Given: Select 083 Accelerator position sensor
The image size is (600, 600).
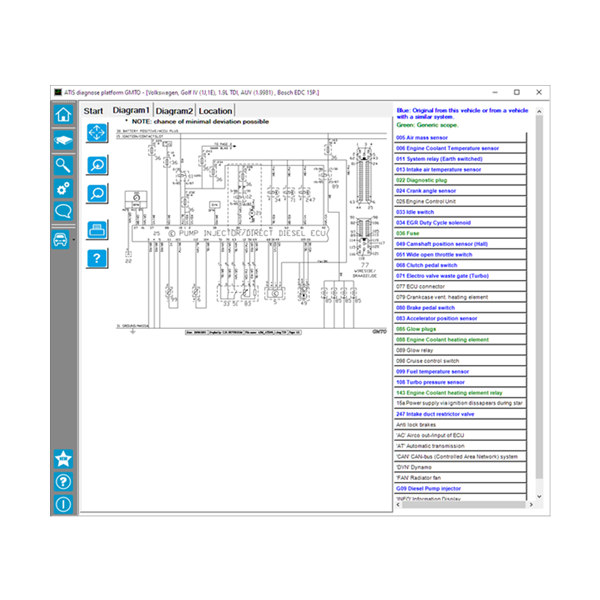Looking at the screenshot, I should click(460, 318).
